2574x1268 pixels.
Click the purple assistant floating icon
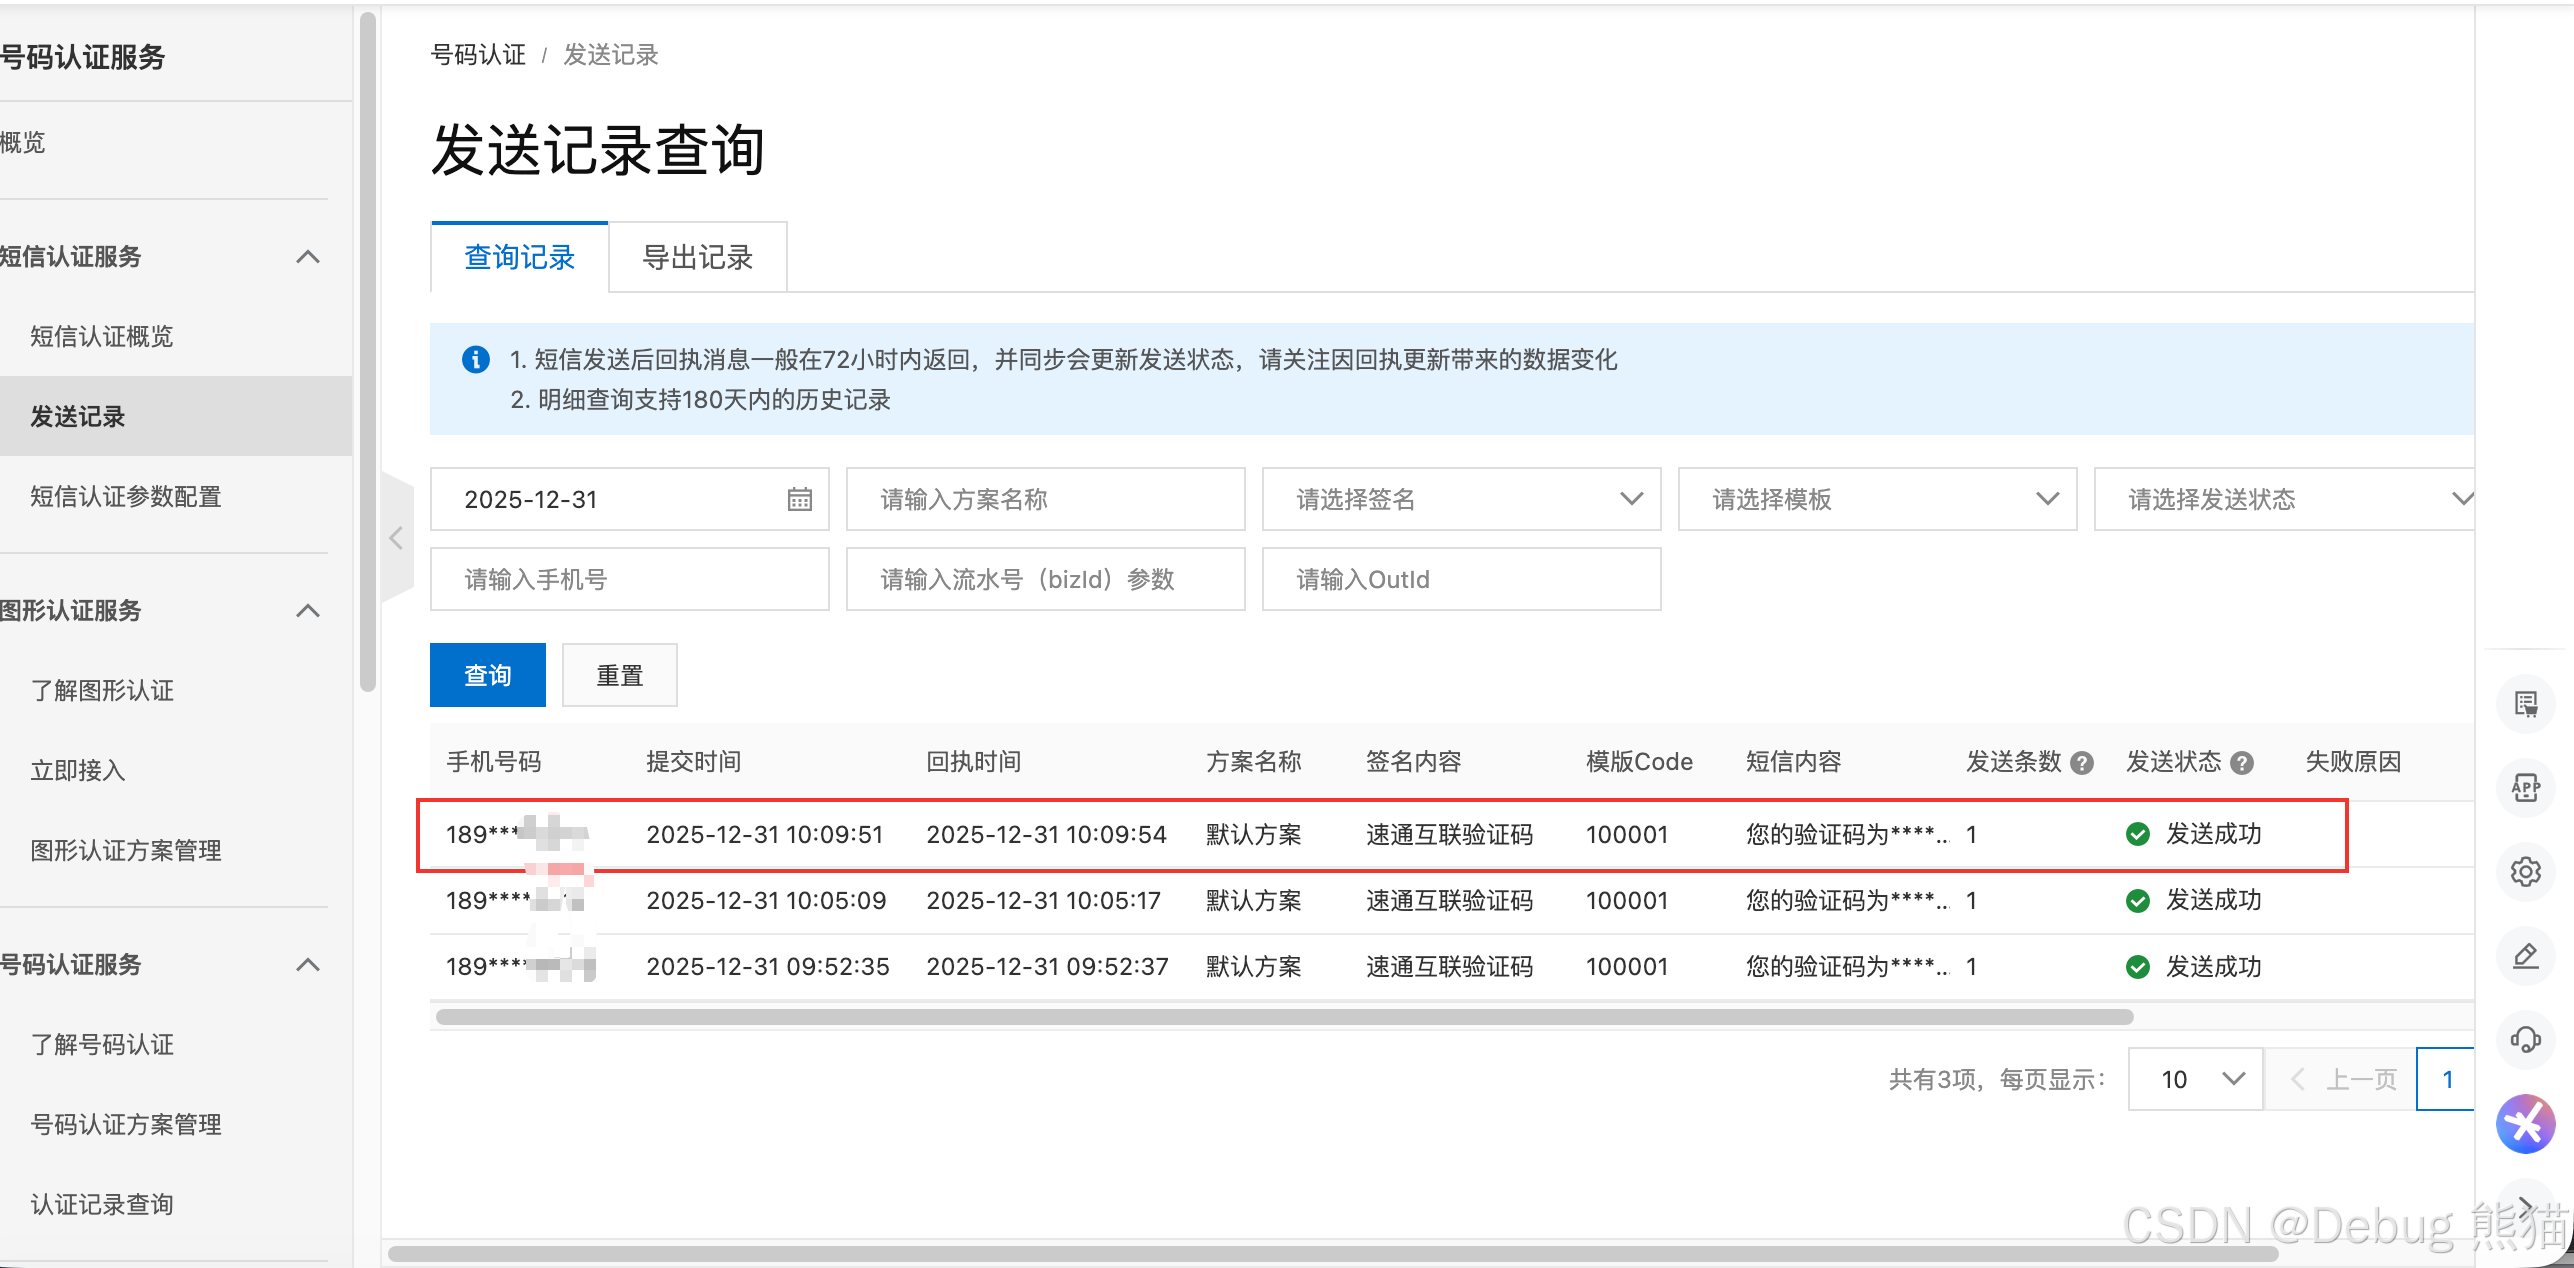point(2525,1124)
